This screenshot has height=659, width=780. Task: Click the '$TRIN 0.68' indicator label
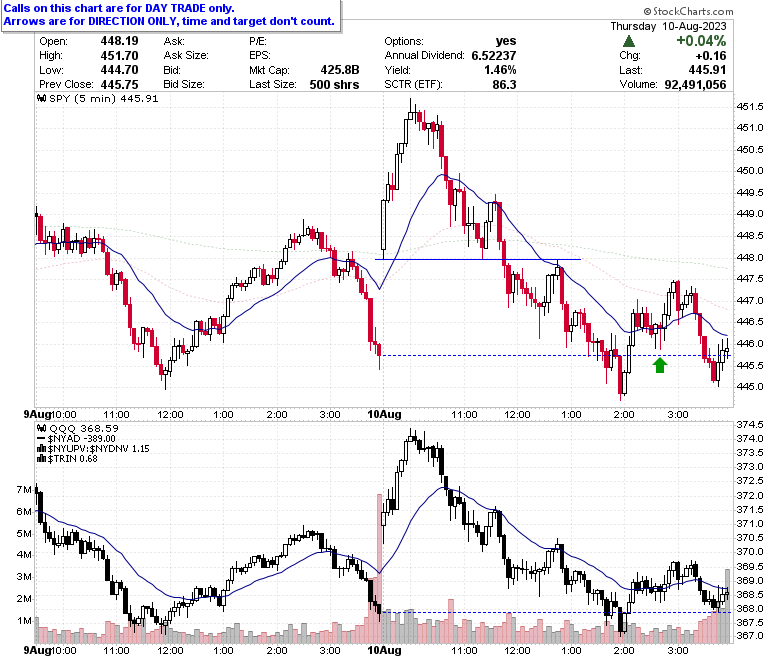click(x=73, y=459)
